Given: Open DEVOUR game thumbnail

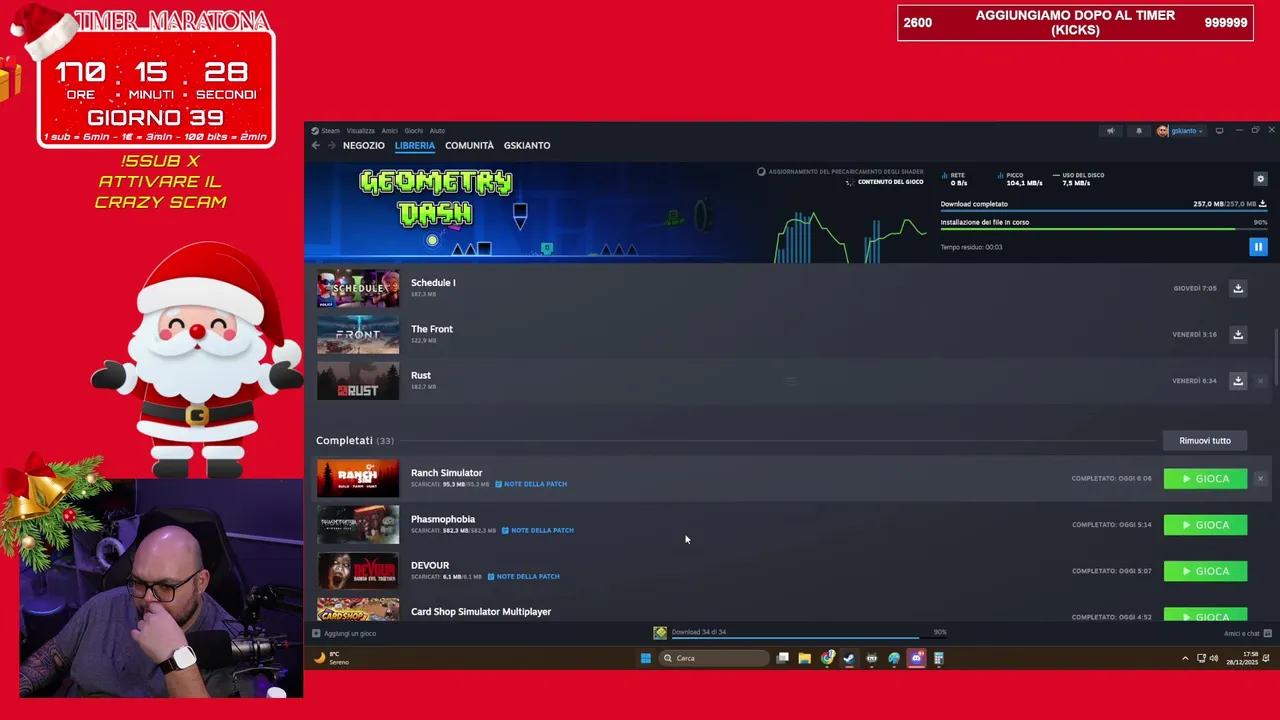Looking at the screenshot, I should (358, 571).
